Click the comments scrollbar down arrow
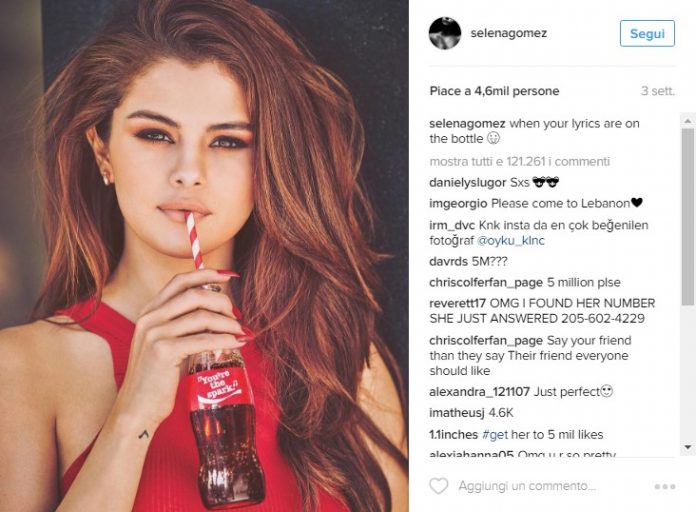 688,447
